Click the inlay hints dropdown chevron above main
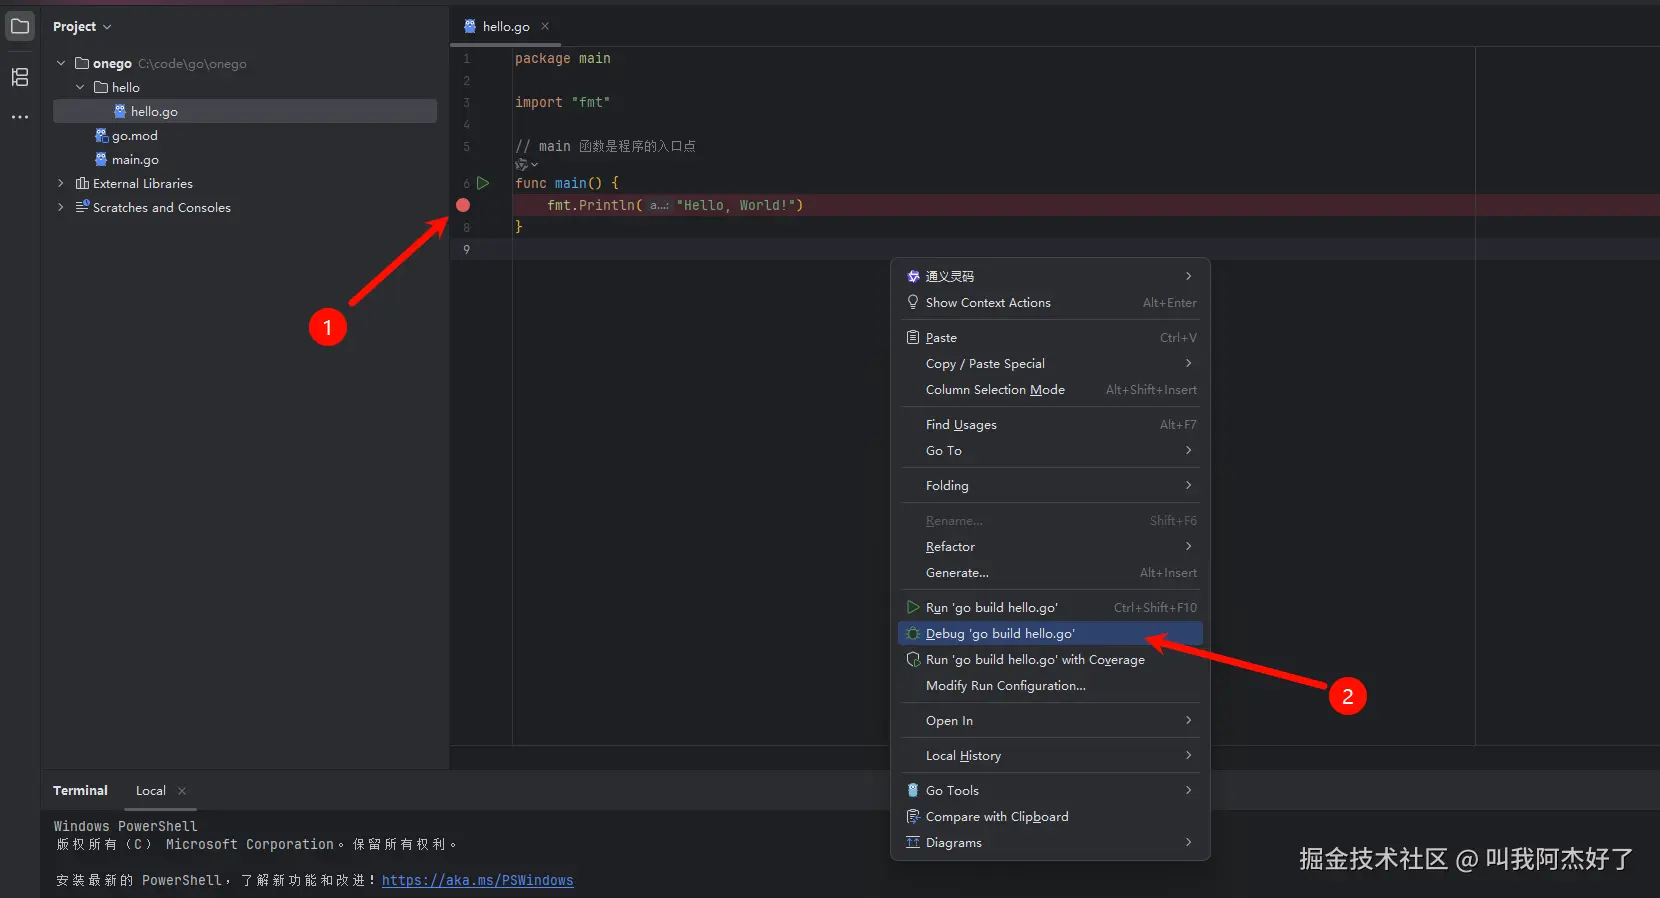 click(x=535, y=165)
